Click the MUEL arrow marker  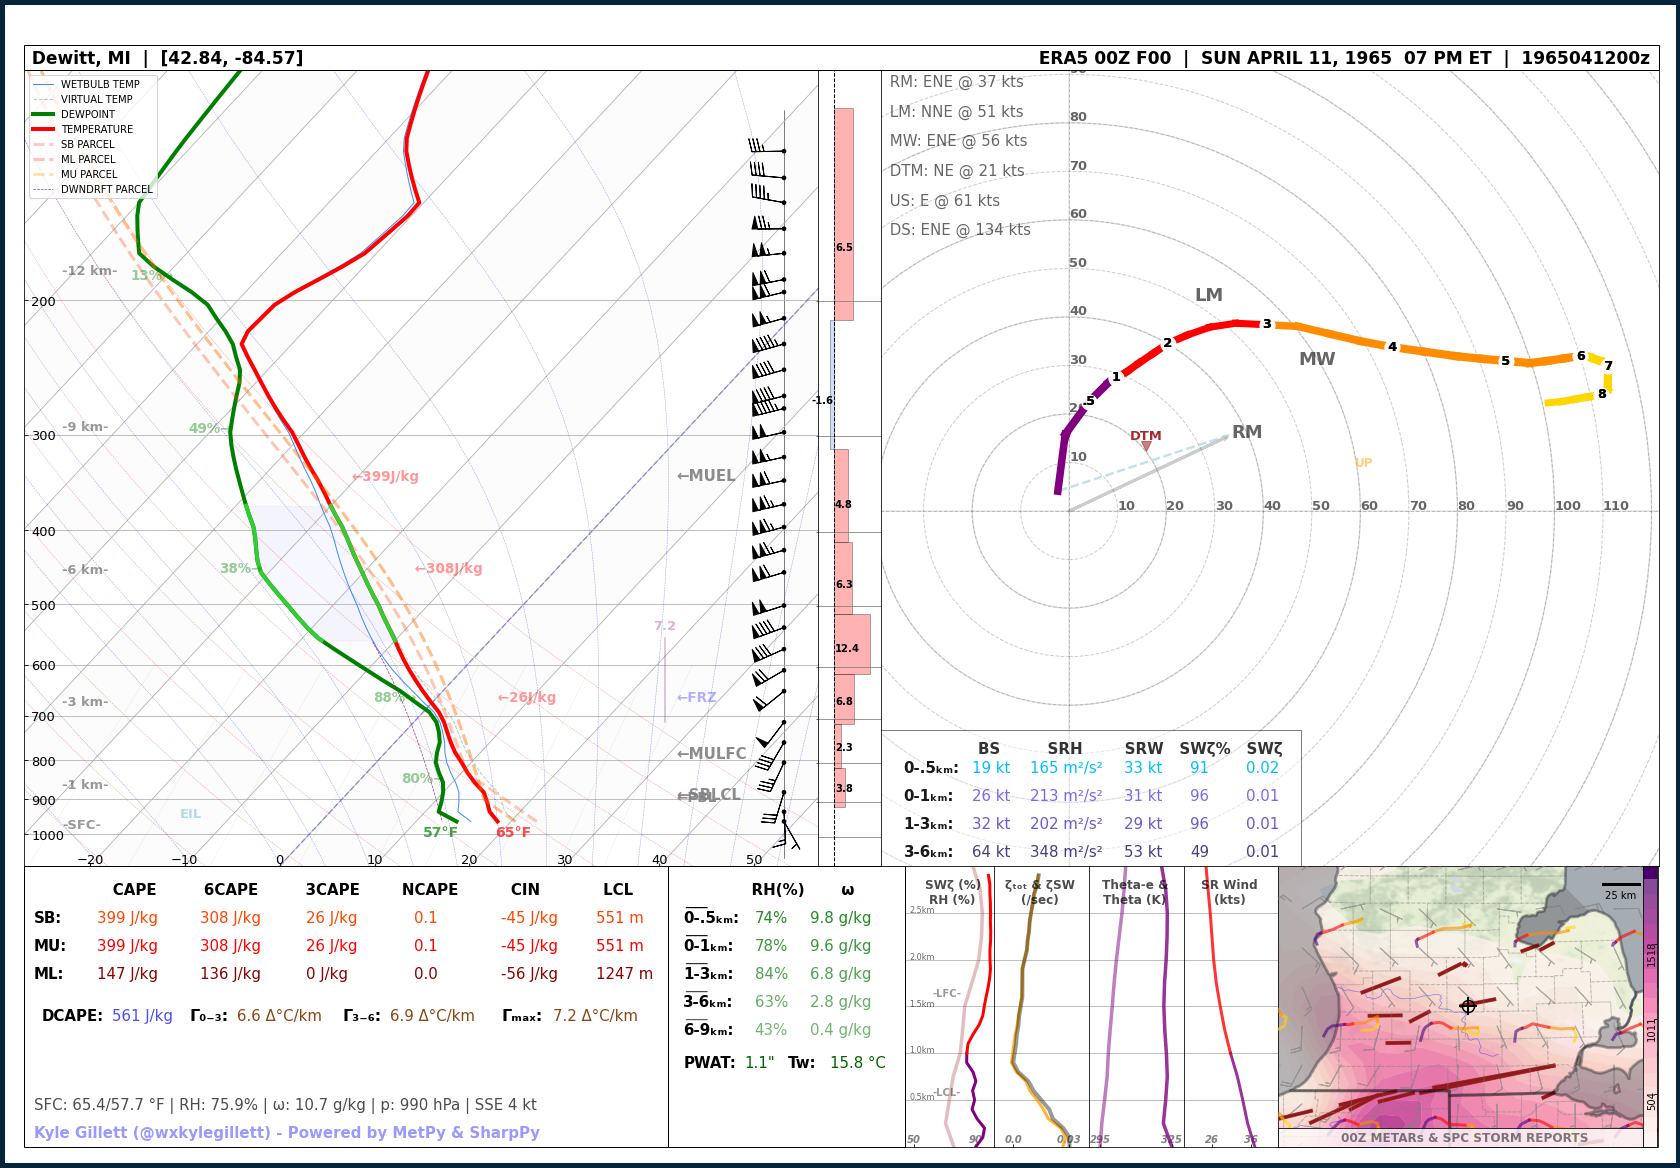pos(705,476)
